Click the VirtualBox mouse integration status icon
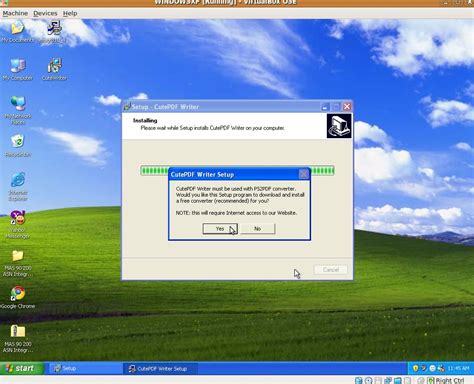This screenshot has height=384, width=474. 421,380
